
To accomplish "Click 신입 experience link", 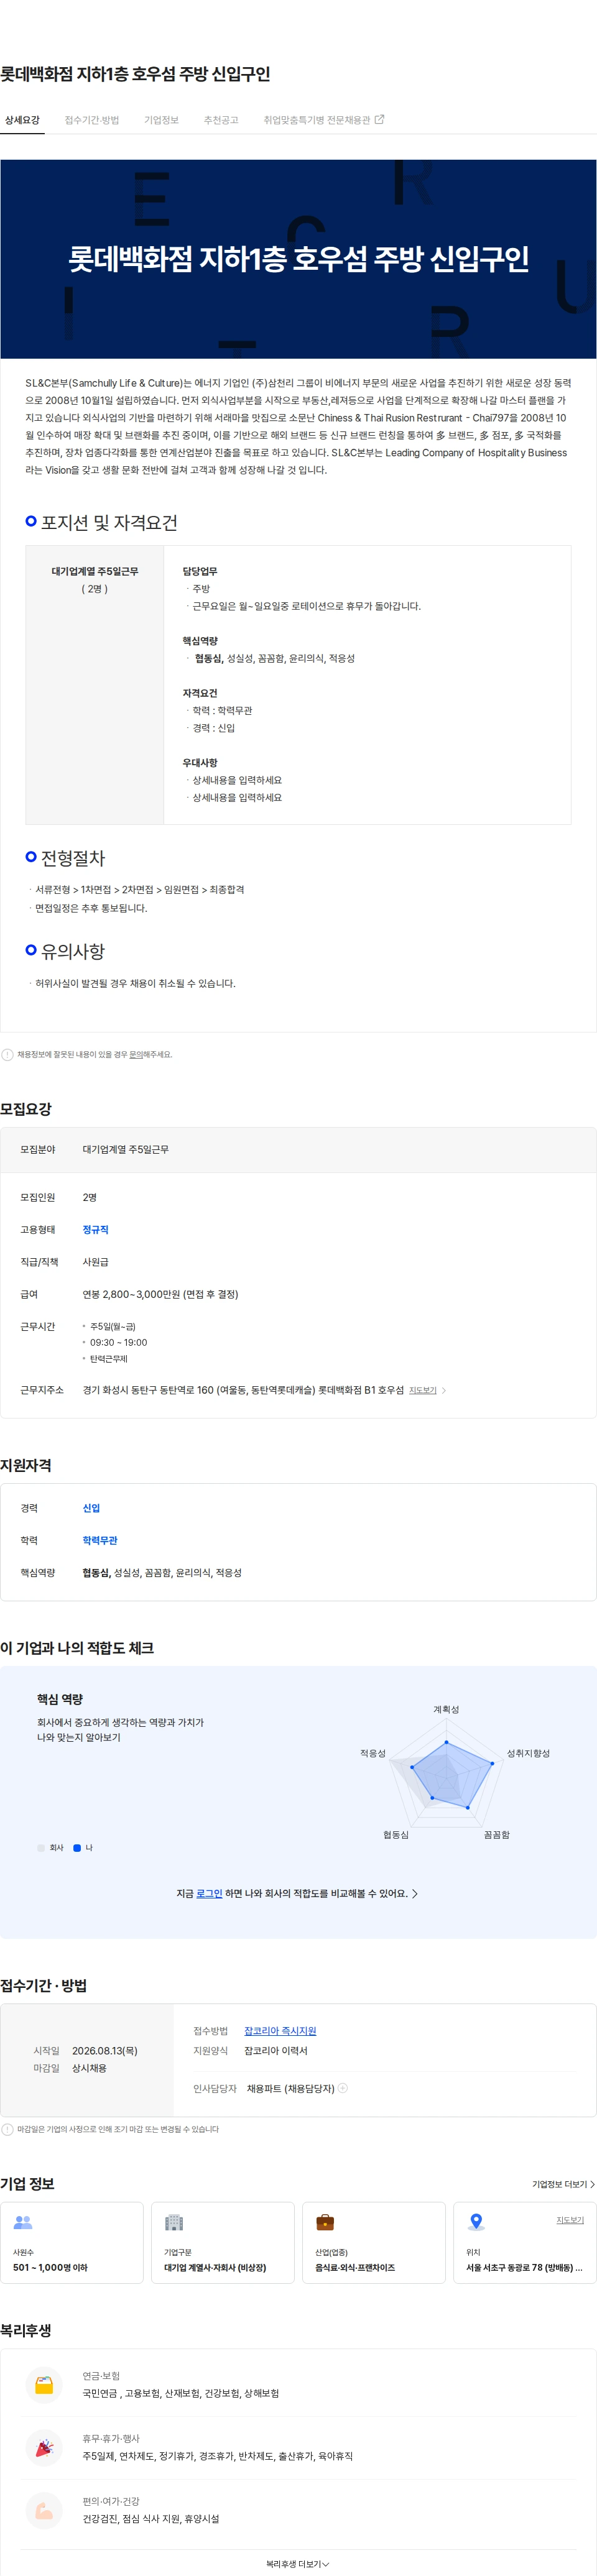I will (x=91, y=1507).
